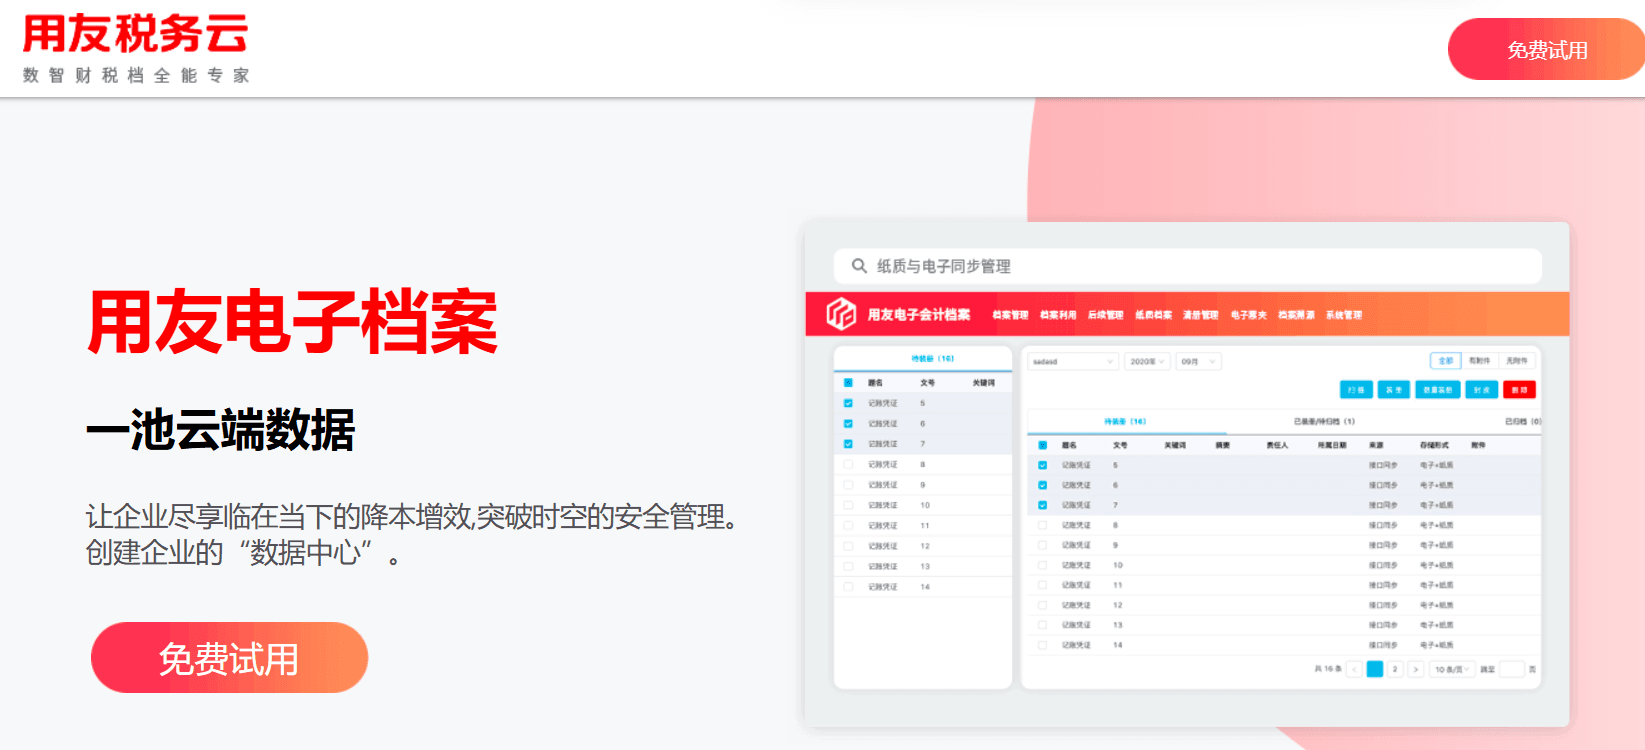This screenshot has width=1645, height=750.
Task: Click the 存储形式 column header
Action: coord(1434,445)
